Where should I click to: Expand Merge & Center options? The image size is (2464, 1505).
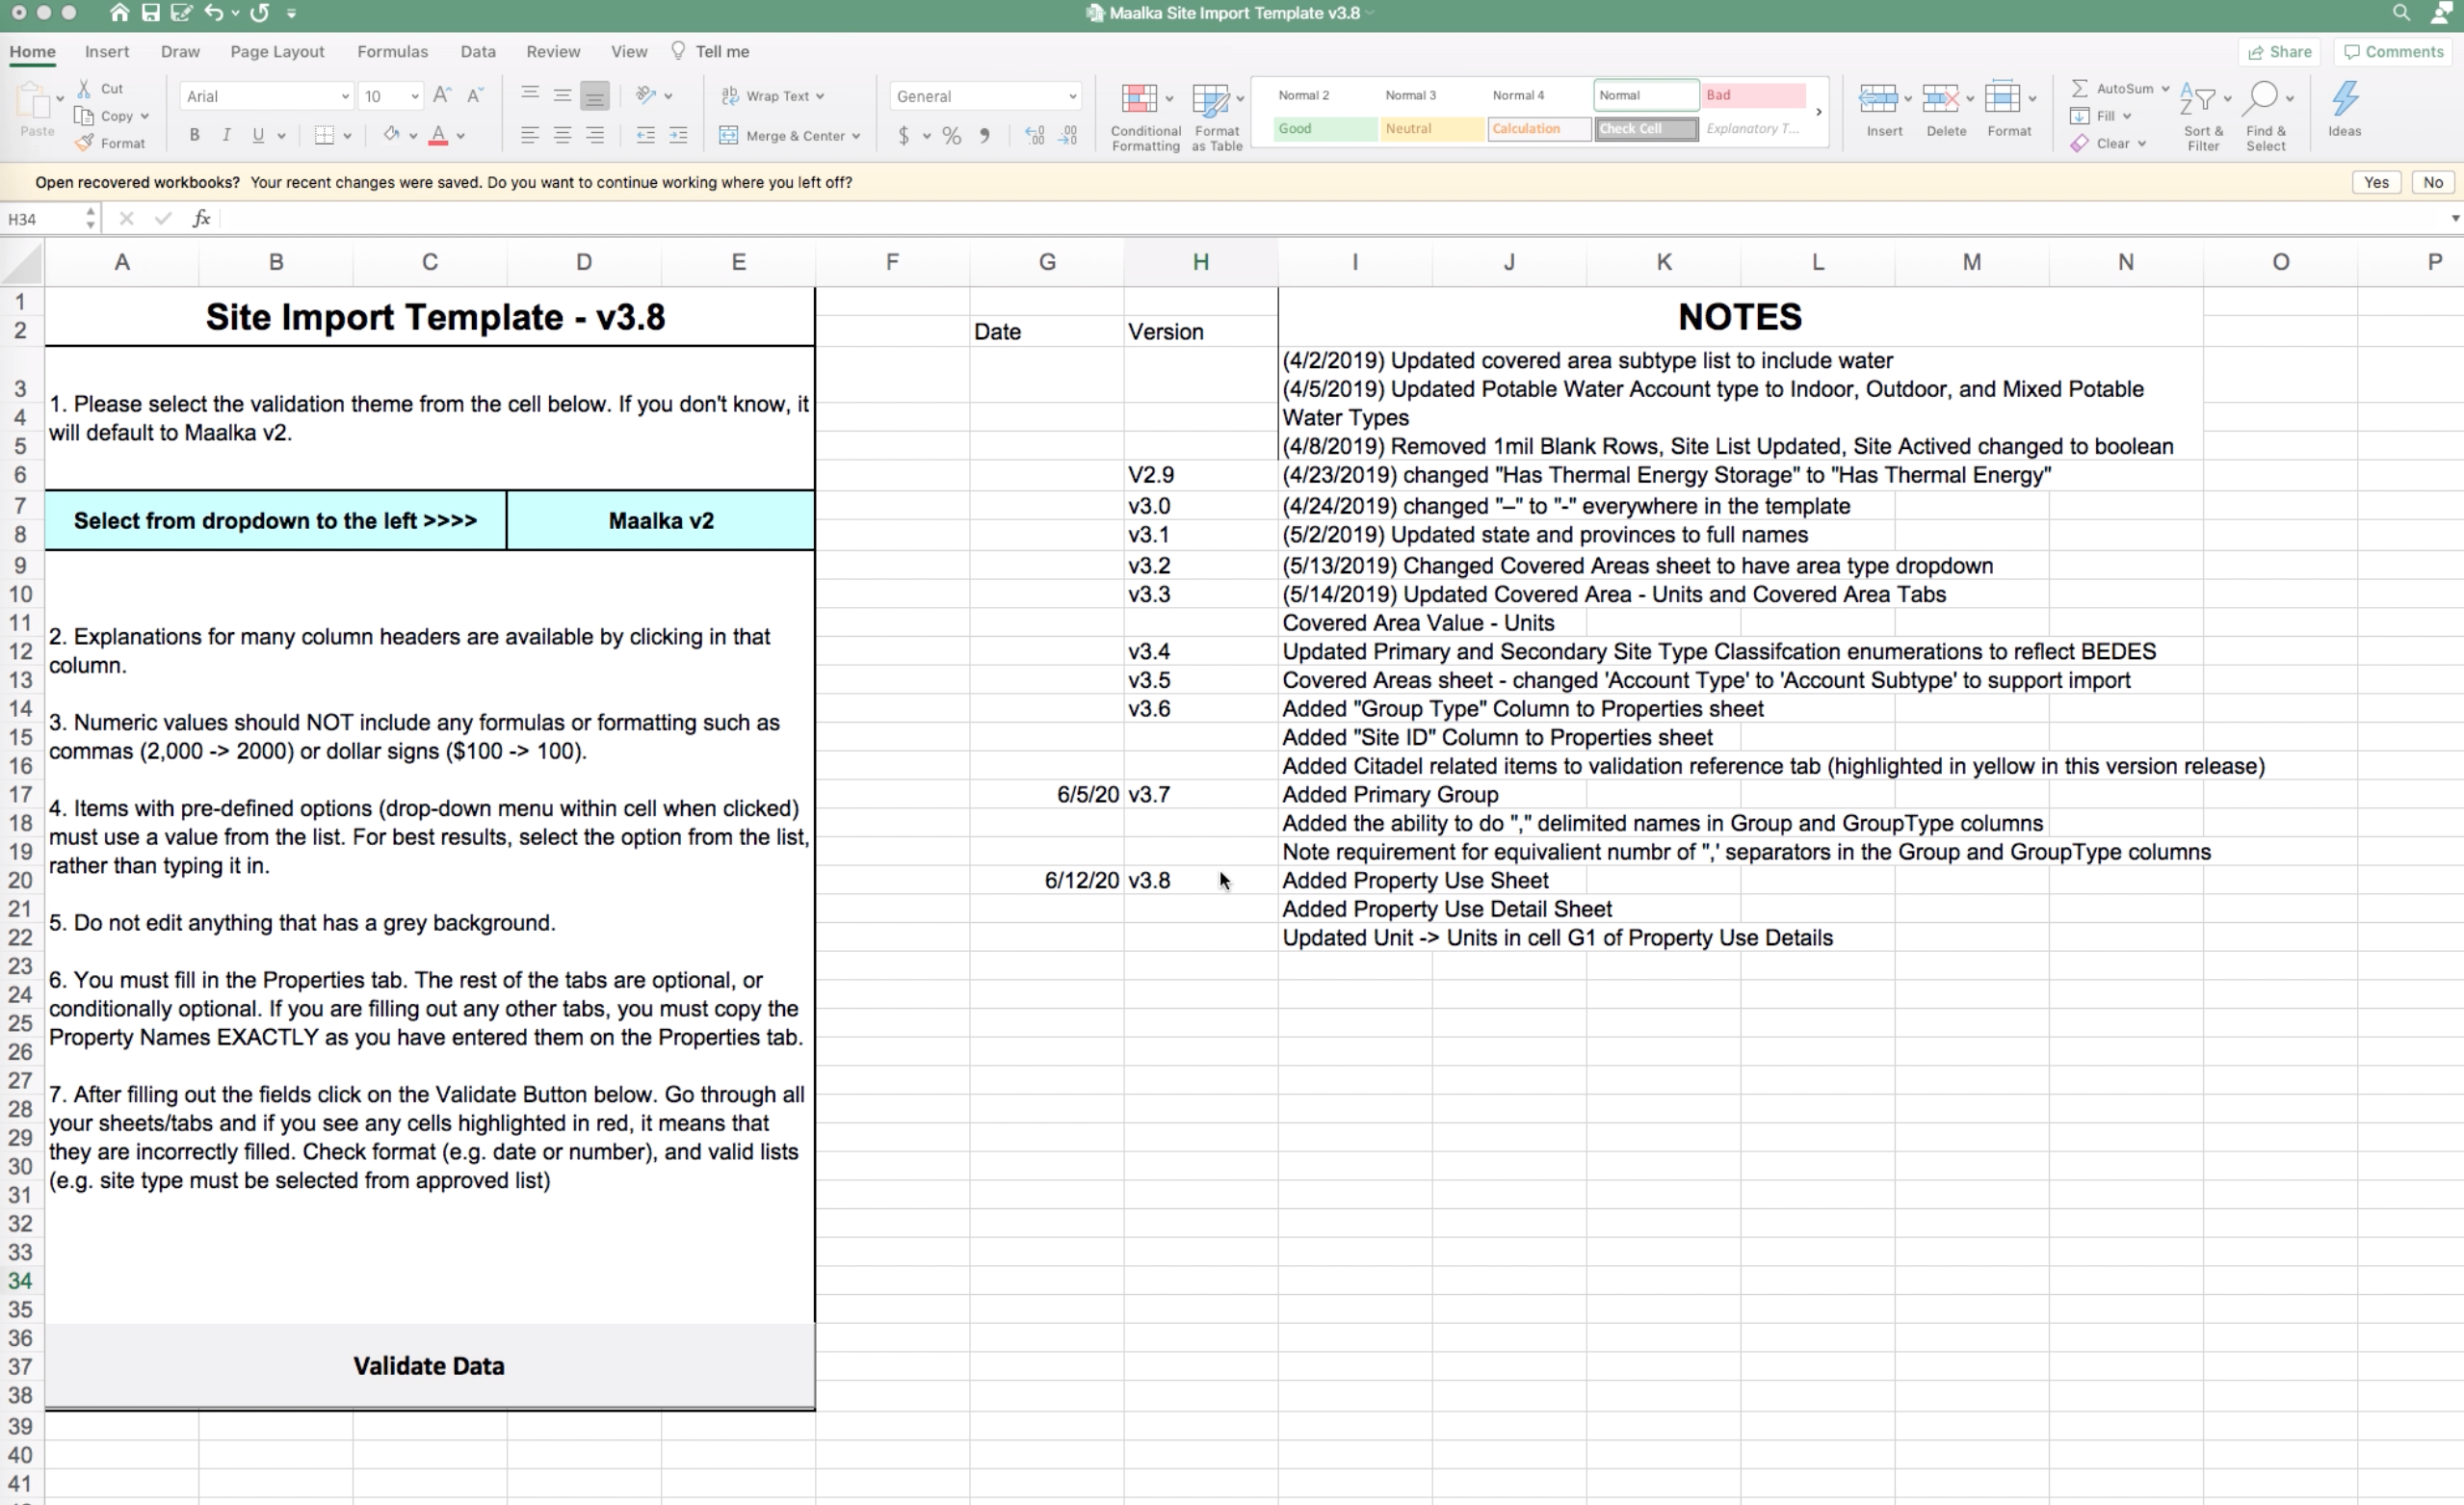(857, 136)
